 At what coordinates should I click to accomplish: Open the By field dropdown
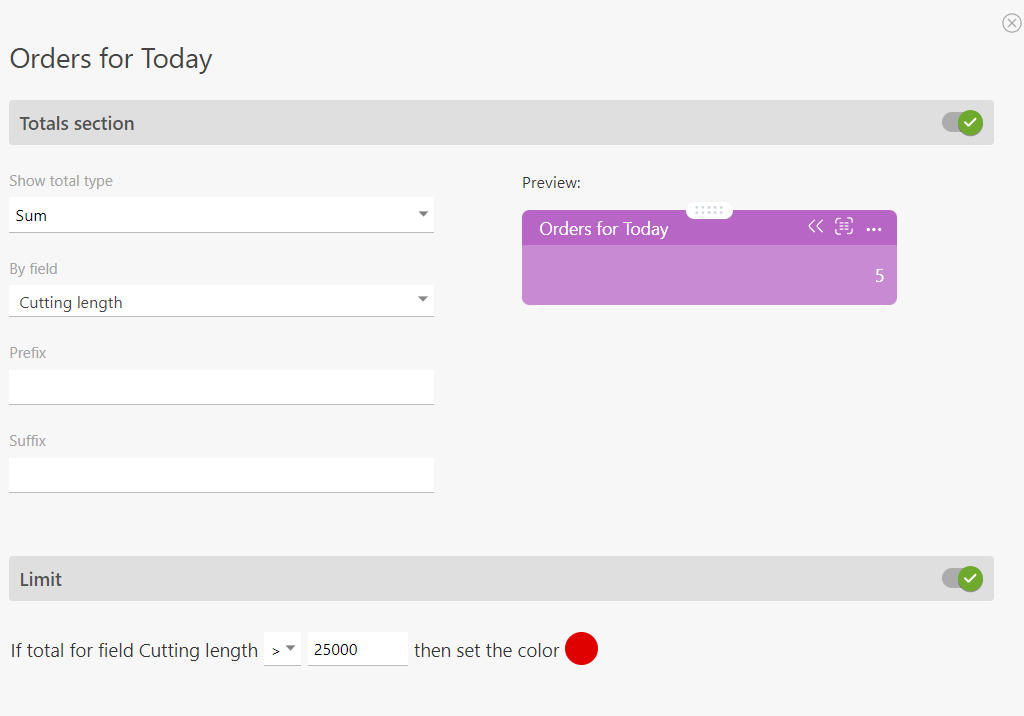(221, 301)
